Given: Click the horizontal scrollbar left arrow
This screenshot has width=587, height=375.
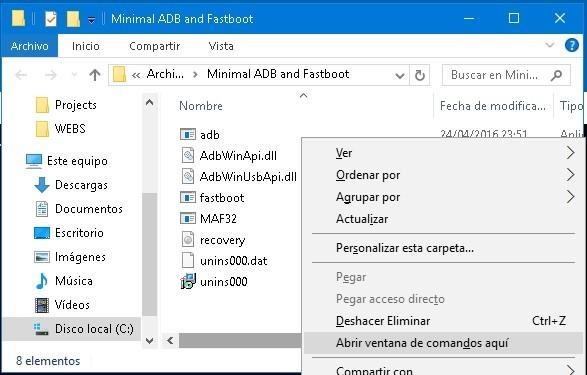Looking at the screenshot, I should pyautogui.click(x=170, y=341).
